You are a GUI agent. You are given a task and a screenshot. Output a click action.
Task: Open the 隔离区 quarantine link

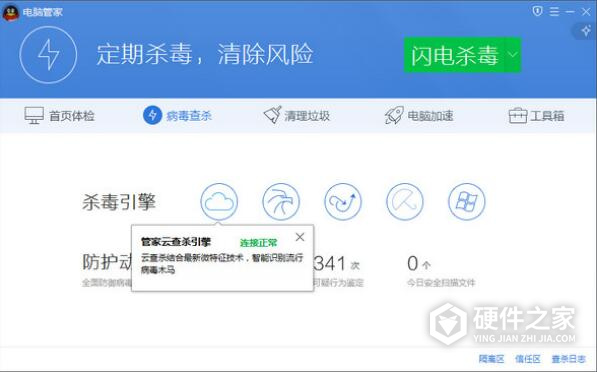[492, 359]
